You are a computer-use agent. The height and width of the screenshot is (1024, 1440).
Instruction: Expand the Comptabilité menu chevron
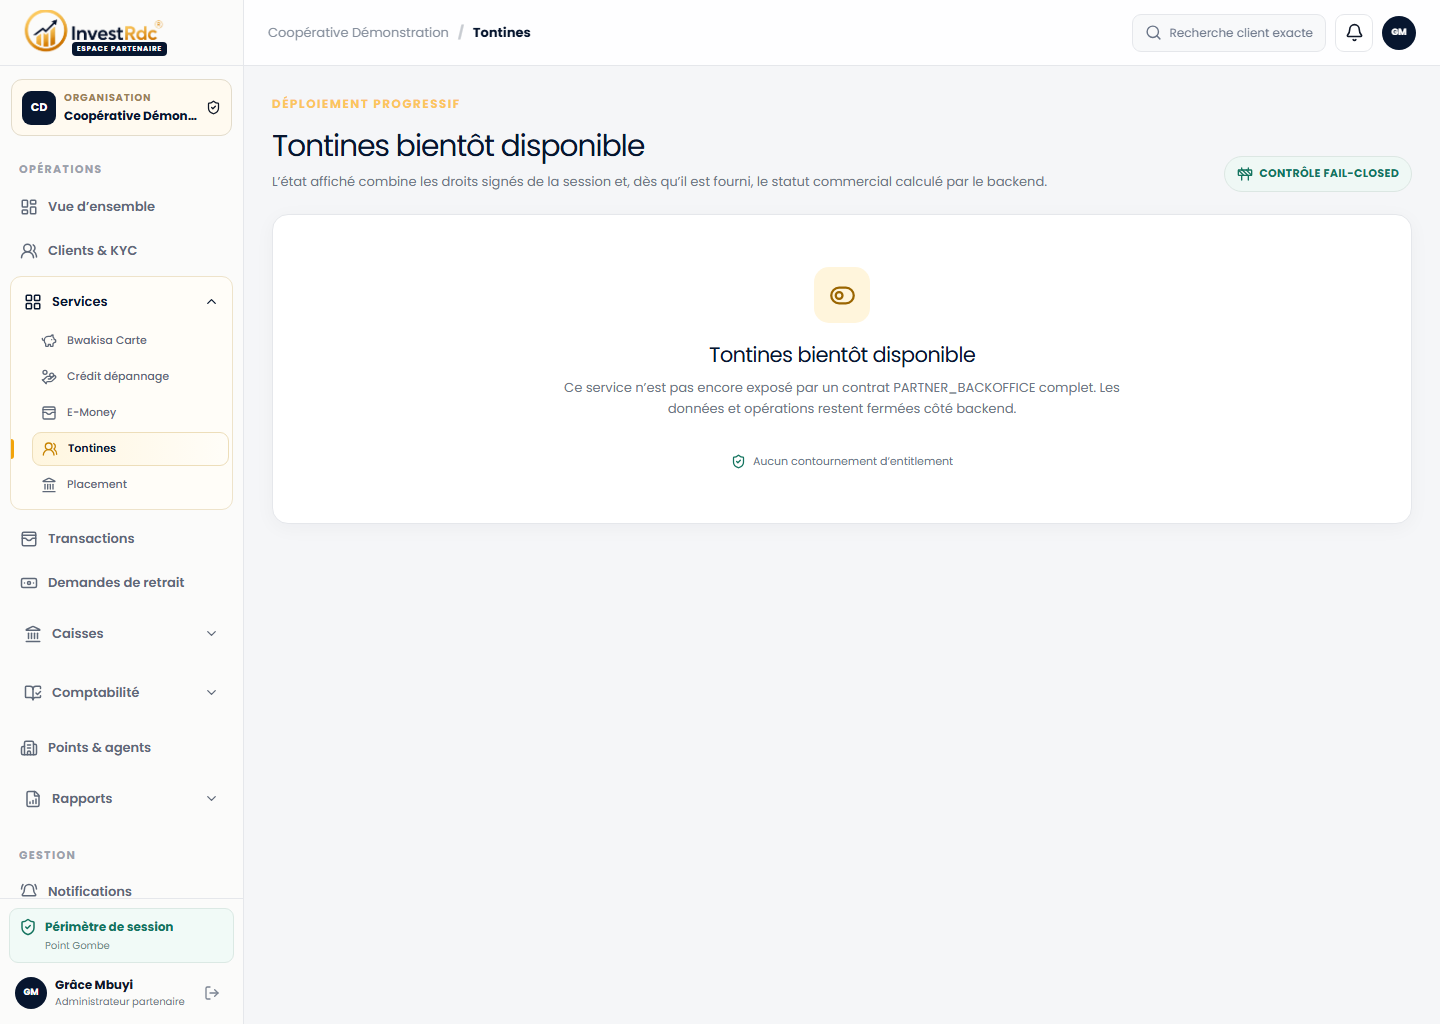(x=211, y=693)
